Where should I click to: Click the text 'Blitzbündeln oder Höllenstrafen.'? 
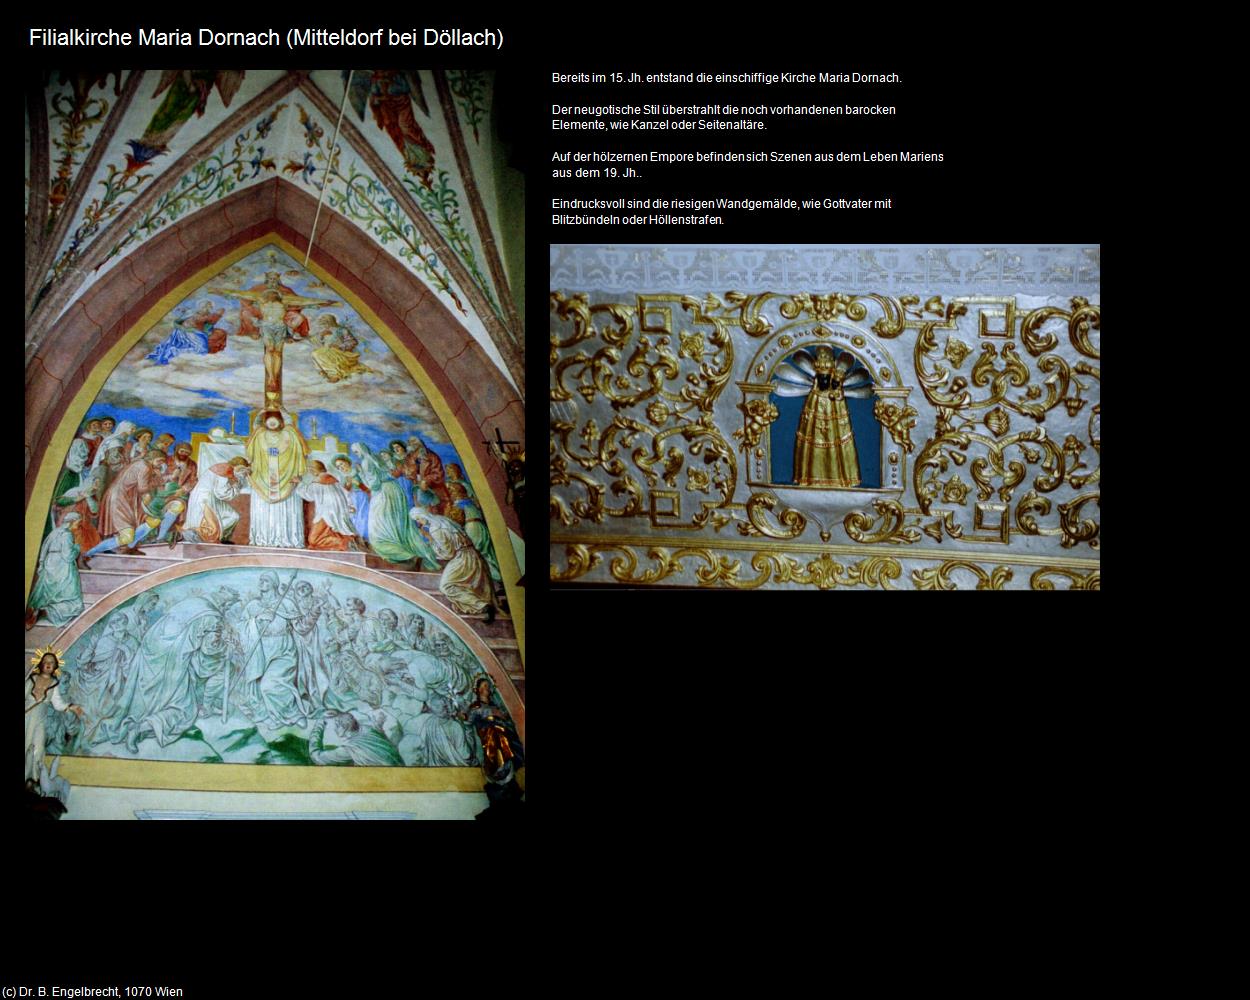638,220
